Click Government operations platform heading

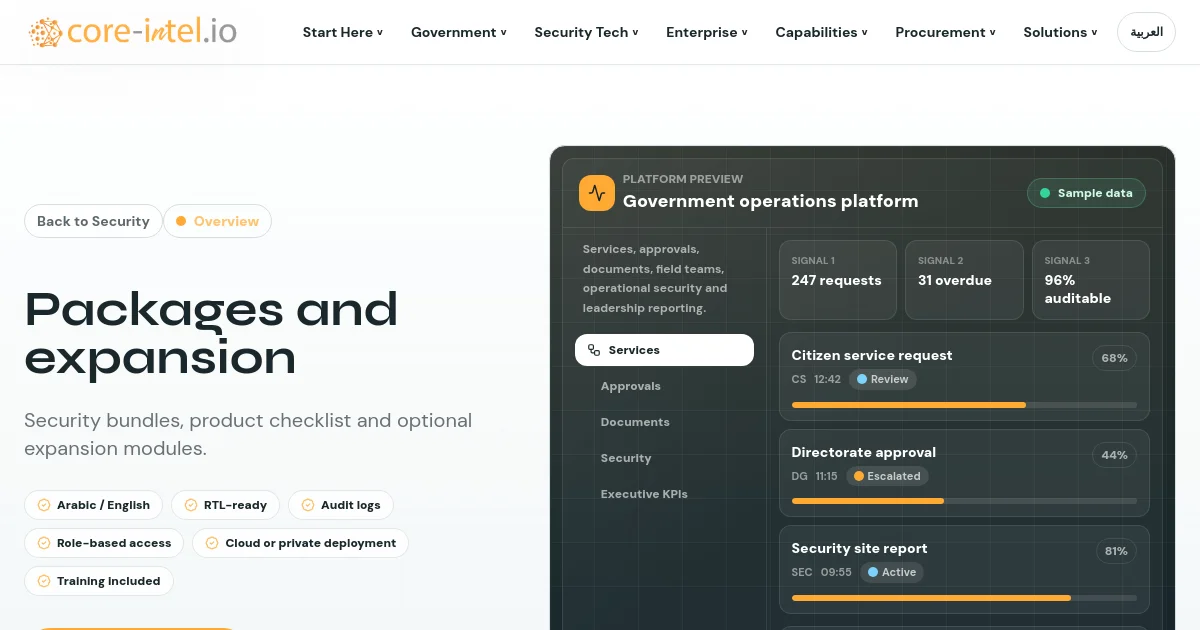tap(770, 201)
